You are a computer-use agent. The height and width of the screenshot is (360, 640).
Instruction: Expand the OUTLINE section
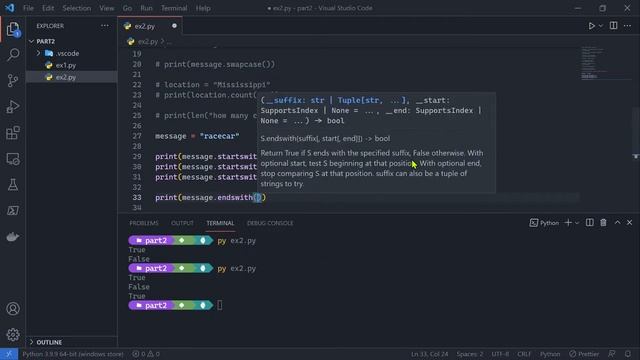tap(71, 342)
